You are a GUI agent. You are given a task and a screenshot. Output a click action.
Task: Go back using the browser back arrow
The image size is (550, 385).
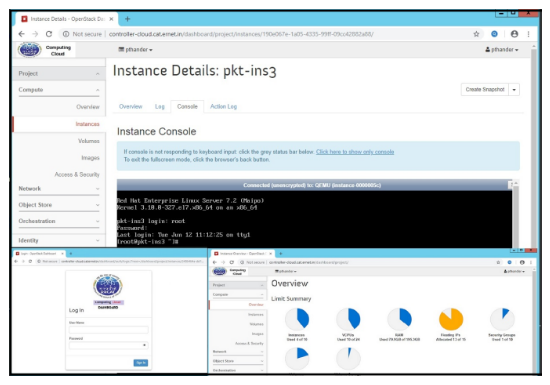[x=21, y=34]
